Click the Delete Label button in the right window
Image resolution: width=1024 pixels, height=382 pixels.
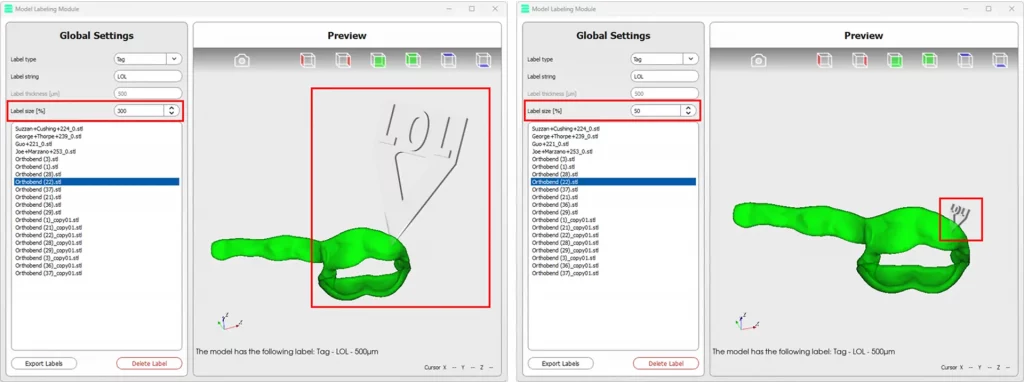coord(665,363)
